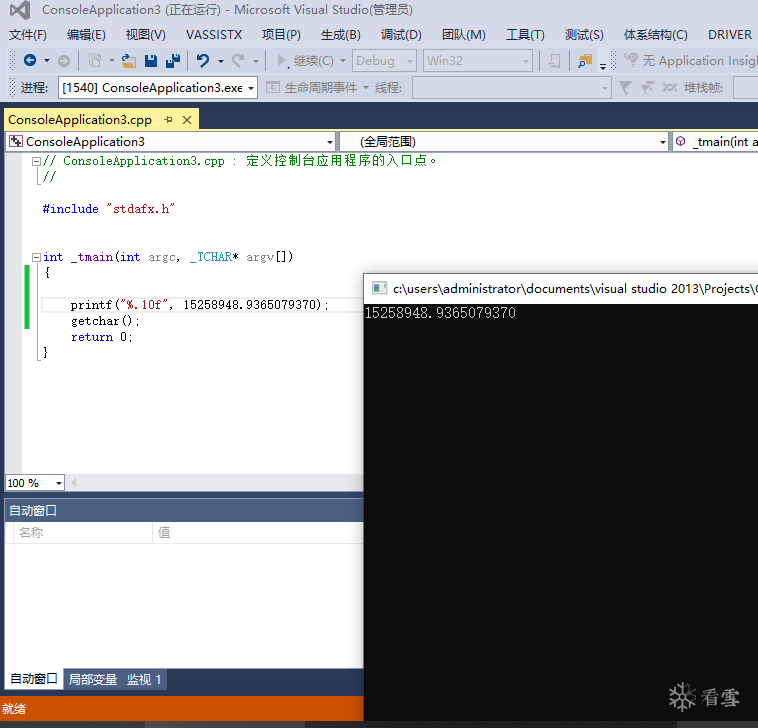Click the Navigate Forward arrow icon
758x728 pixels.
point(64,61)
